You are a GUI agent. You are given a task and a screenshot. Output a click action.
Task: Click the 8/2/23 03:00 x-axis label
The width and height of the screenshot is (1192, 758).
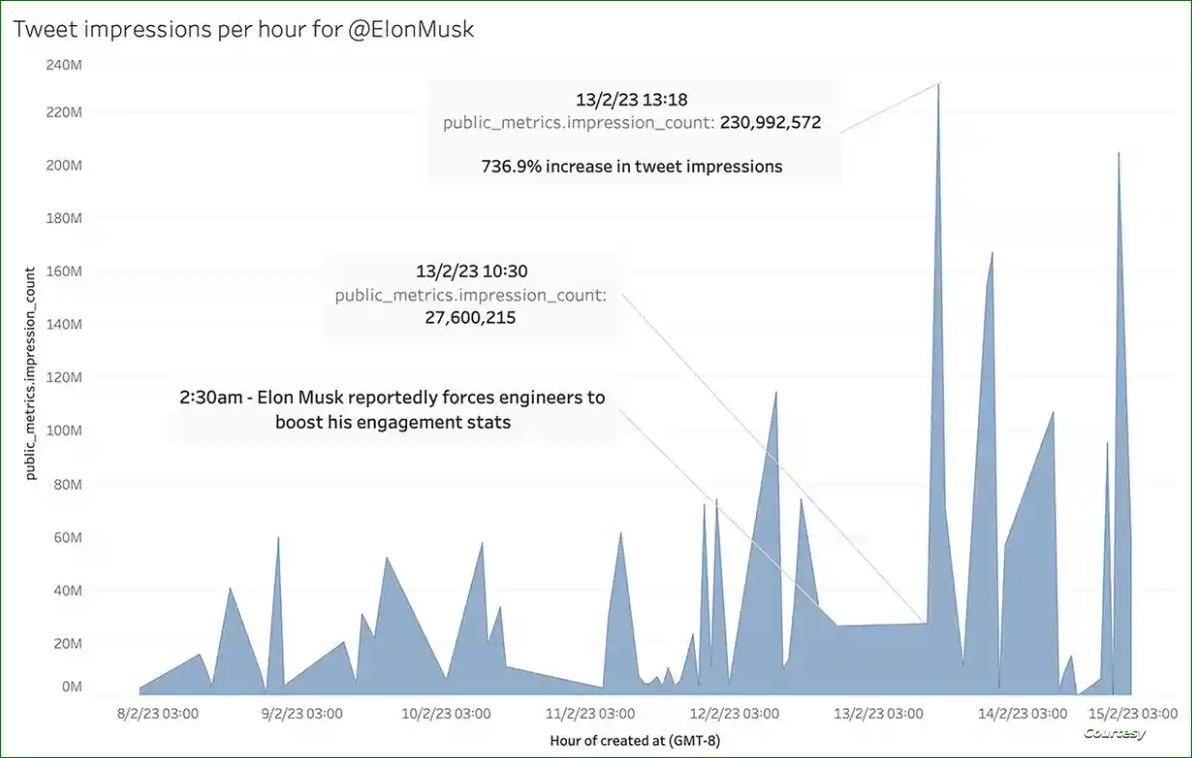tap(158, 714)
